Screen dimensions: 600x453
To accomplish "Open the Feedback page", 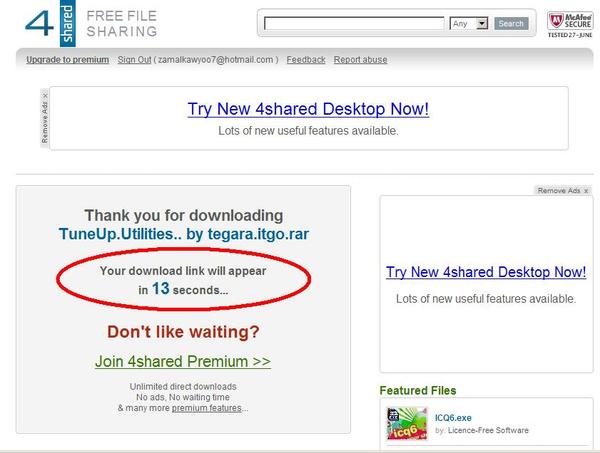I will 305,60.
